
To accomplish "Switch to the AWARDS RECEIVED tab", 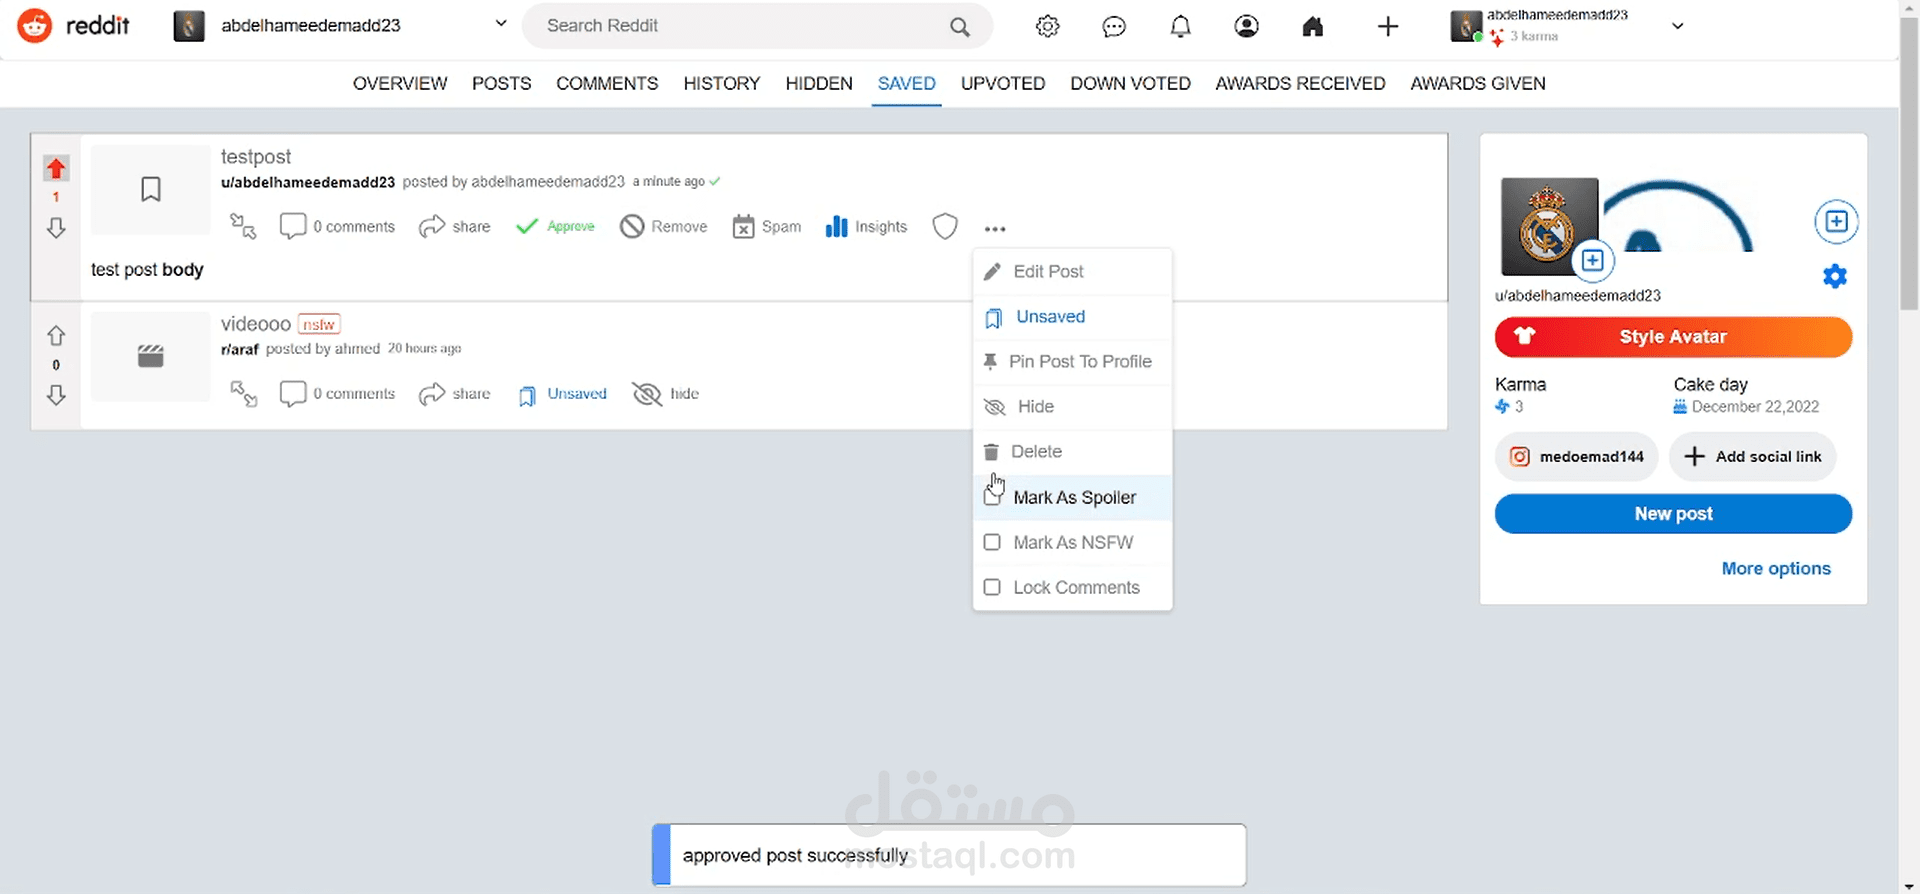I will pyautogui.click(x=1300, y=83).
